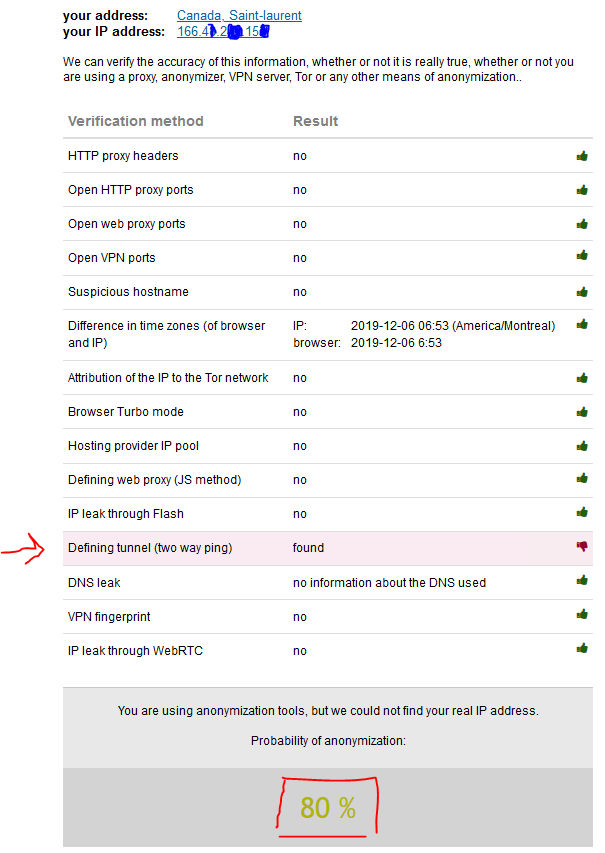Screen dimensions: 605x853
Task: Click thumbs-up icon for IP leak through WebRTC
Action: (582, 648)
